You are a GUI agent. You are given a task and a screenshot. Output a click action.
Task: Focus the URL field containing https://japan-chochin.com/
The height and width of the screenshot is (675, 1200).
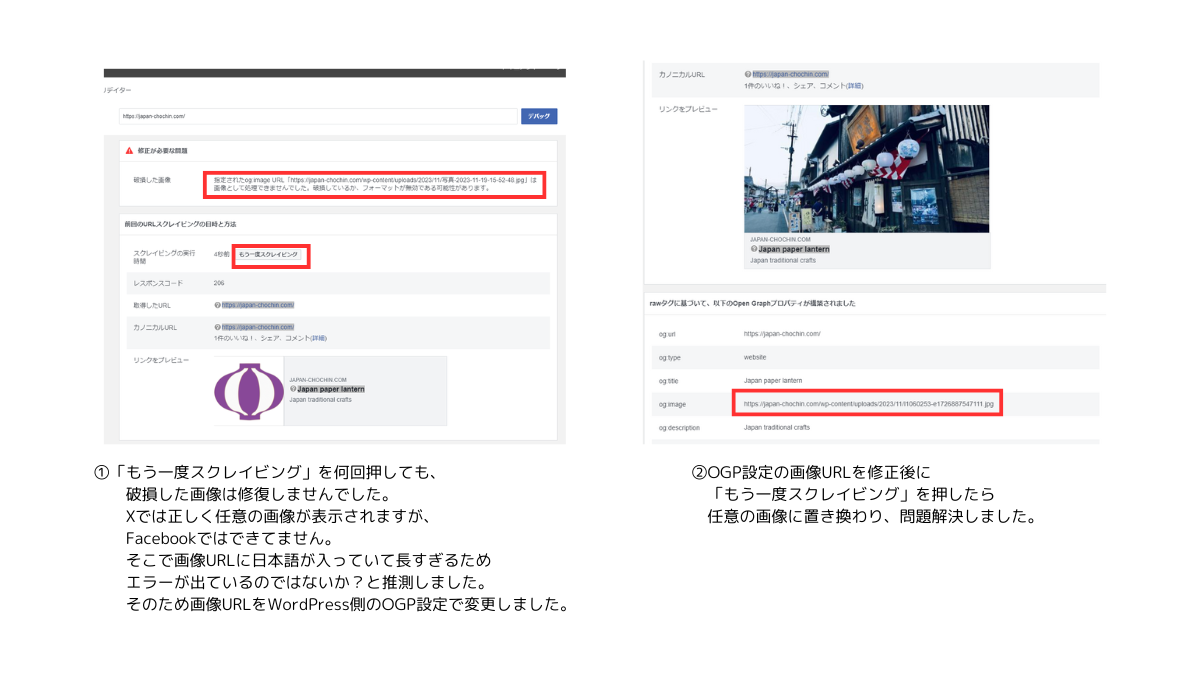318,116
